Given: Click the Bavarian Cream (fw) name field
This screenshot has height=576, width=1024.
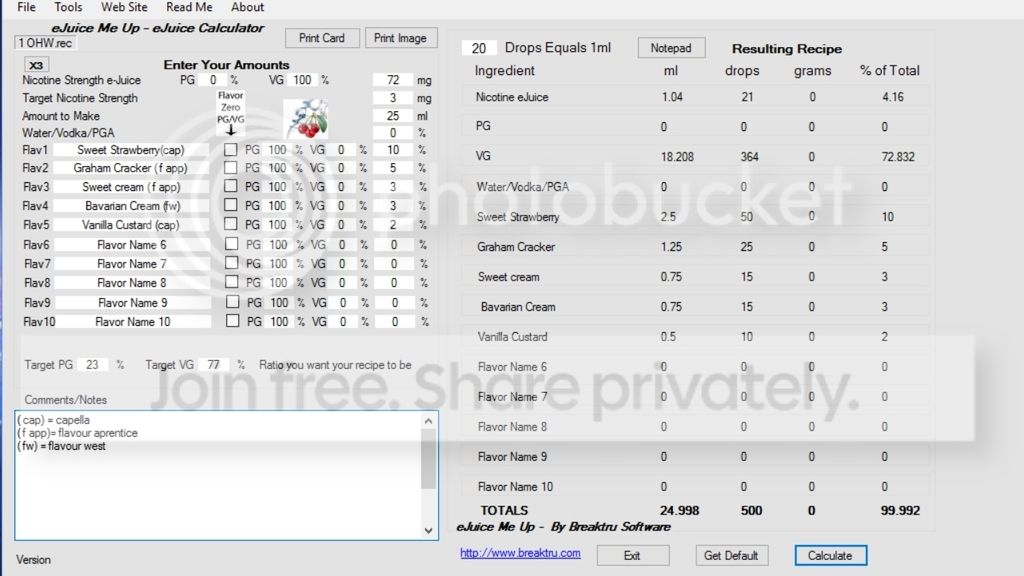Looking at the screenshot, I should pyautogui.click(x=131, y=206).
